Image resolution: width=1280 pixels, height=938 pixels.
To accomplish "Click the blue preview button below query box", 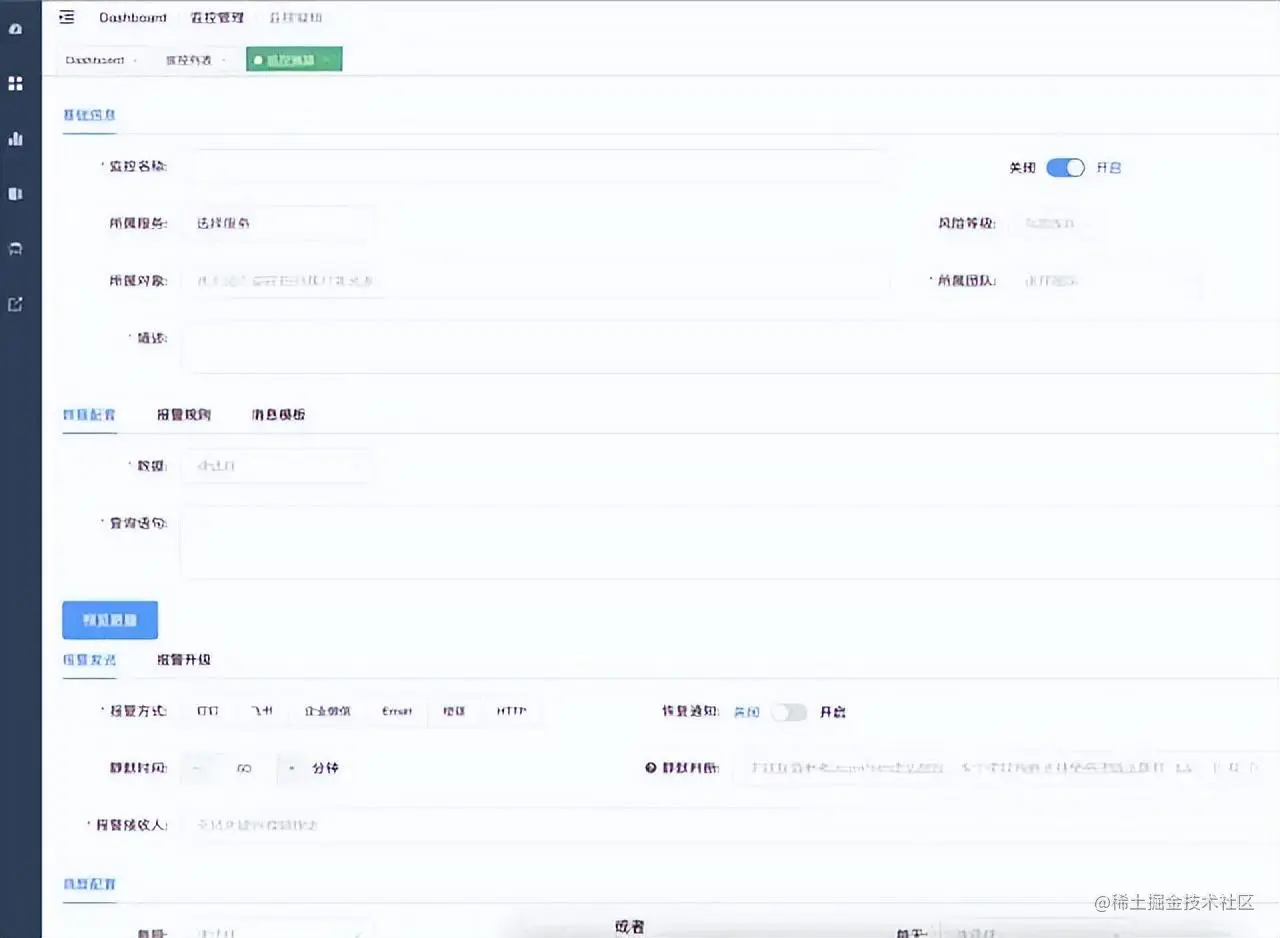I will pos(110,620).
